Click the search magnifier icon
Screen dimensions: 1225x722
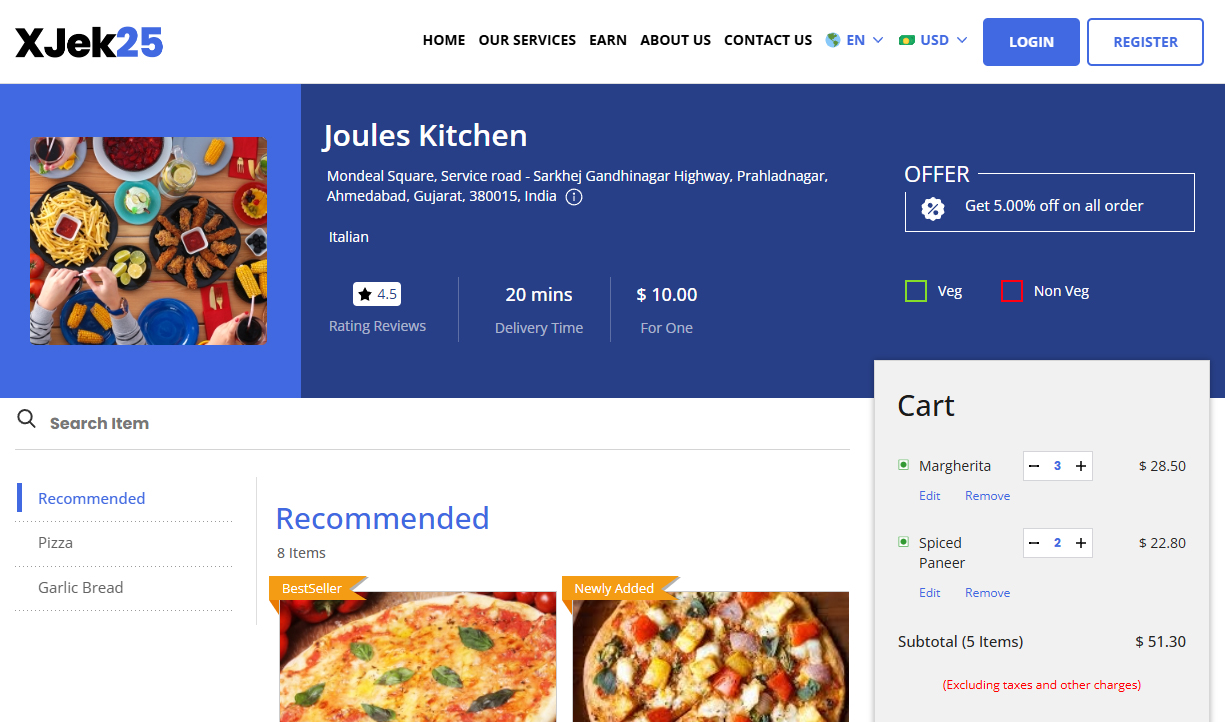click(x=26, y=420)
